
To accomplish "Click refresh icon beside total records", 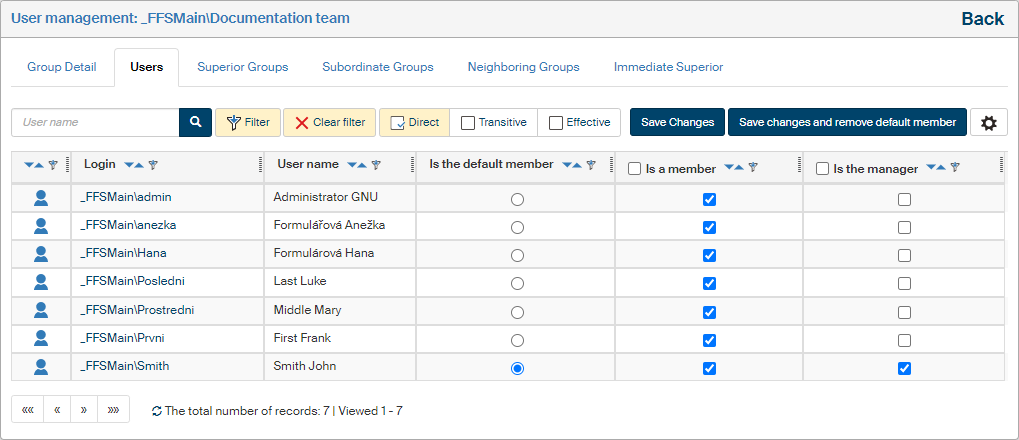I will pyautogui.click(x=157, y=411).
